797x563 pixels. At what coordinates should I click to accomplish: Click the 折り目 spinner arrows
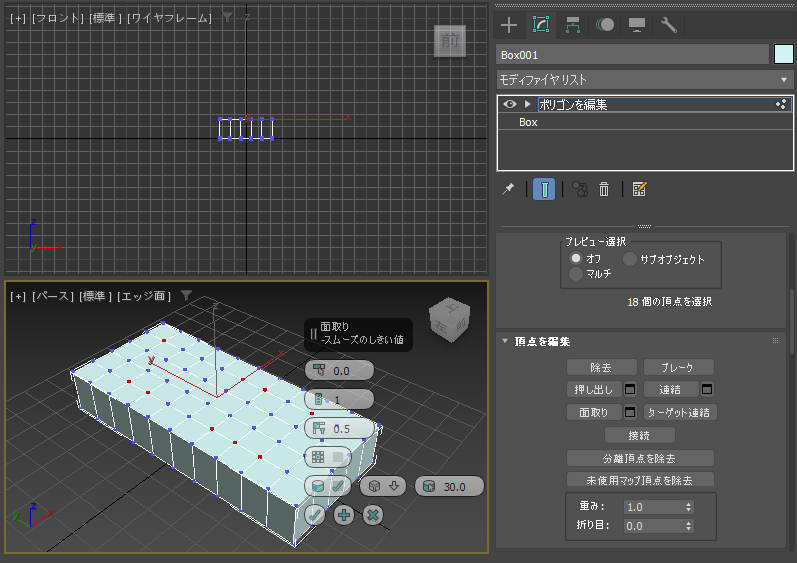pyautogui.click(x=688, y=525)
